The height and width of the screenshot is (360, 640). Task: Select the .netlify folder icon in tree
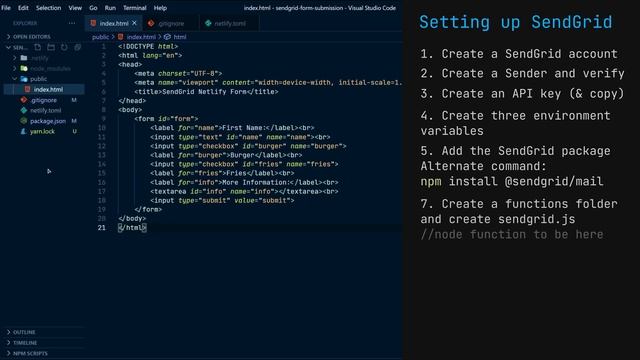(24, 58)
